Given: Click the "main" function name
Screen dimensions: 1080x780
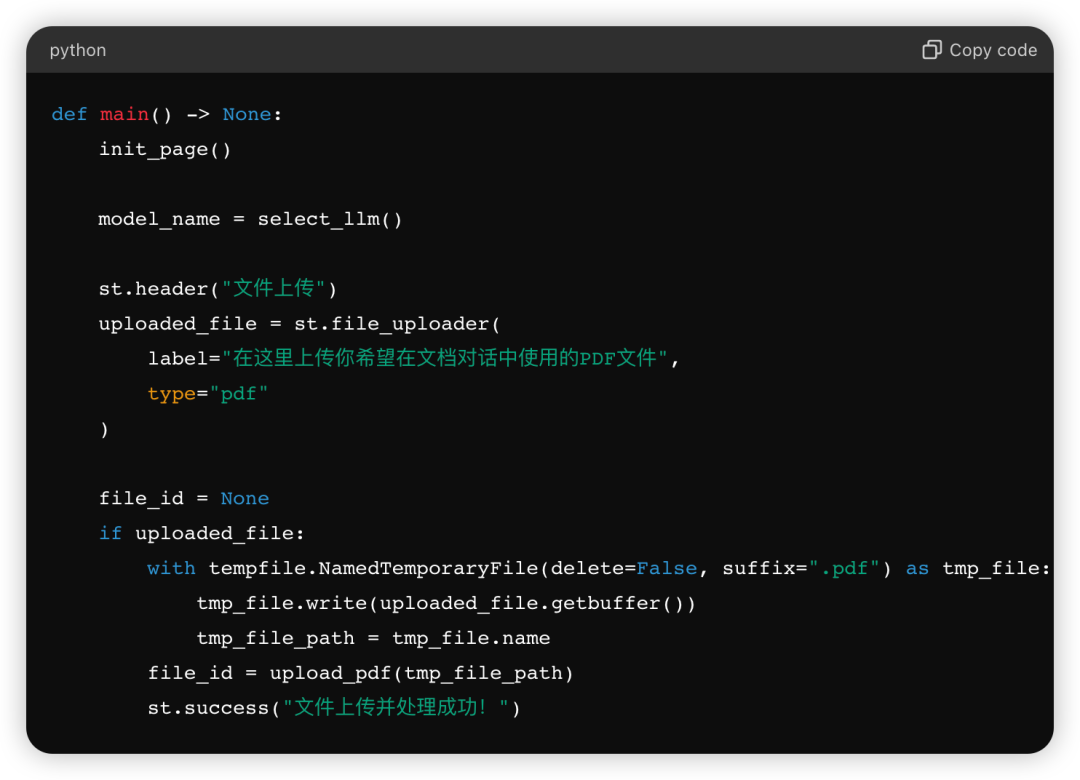Looking at the screenshot, I should pyautogui.click(x=124, y=114).
